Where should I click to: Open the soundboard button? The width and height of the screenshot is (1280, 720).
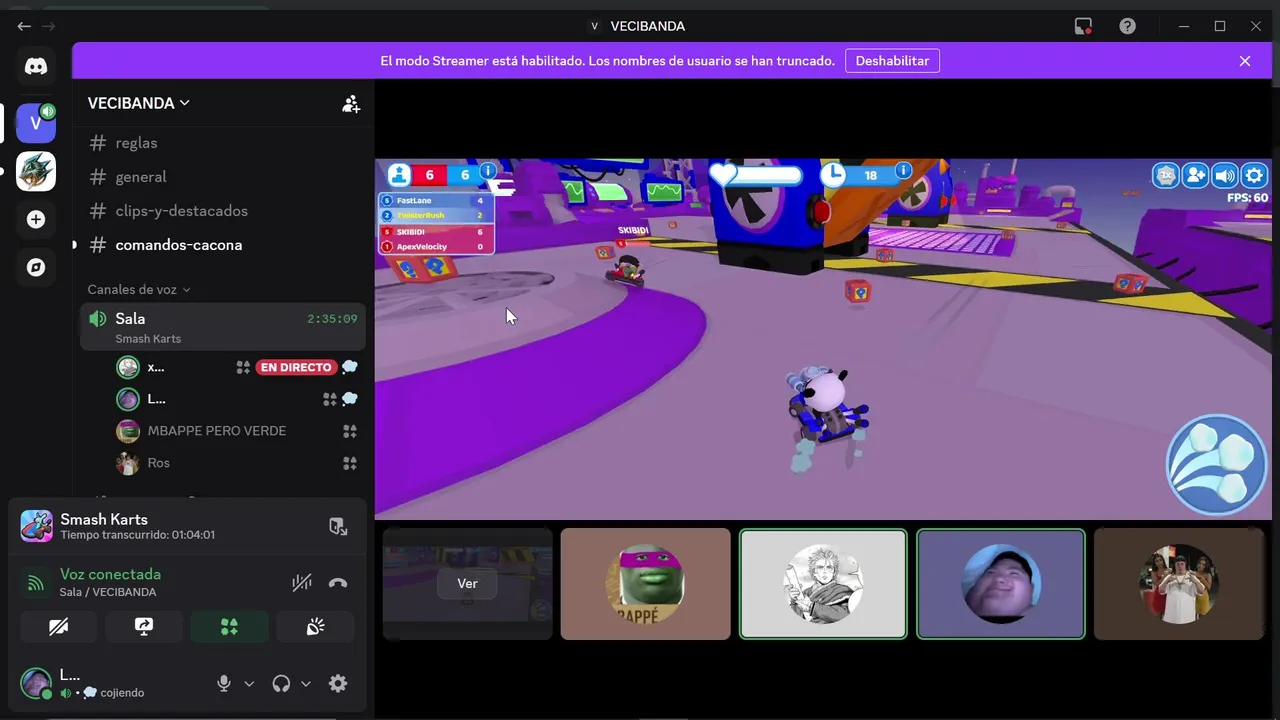click(x=315, y=627)
